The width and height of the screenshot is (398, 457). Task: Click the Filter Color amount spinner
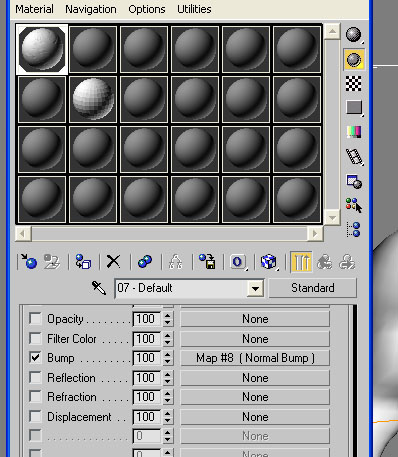pos(167,339)
